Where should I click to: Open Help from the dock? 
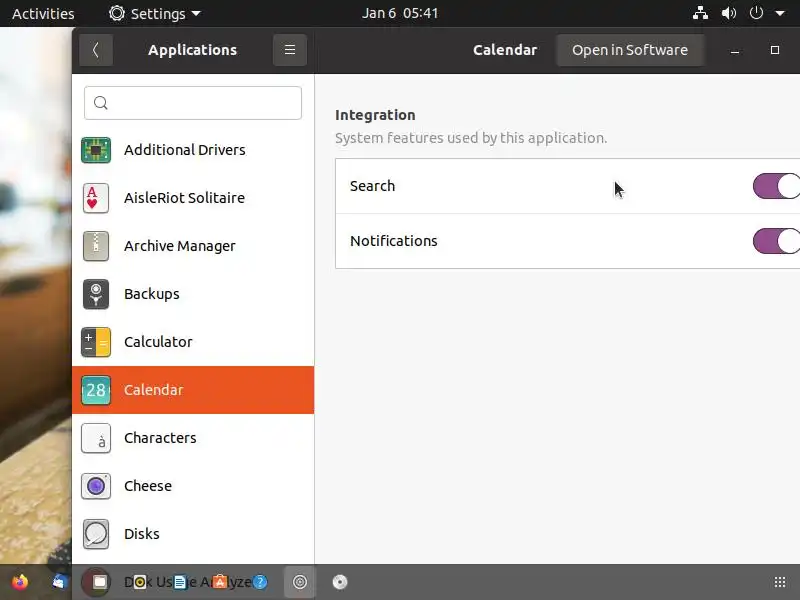click(260, 582)
